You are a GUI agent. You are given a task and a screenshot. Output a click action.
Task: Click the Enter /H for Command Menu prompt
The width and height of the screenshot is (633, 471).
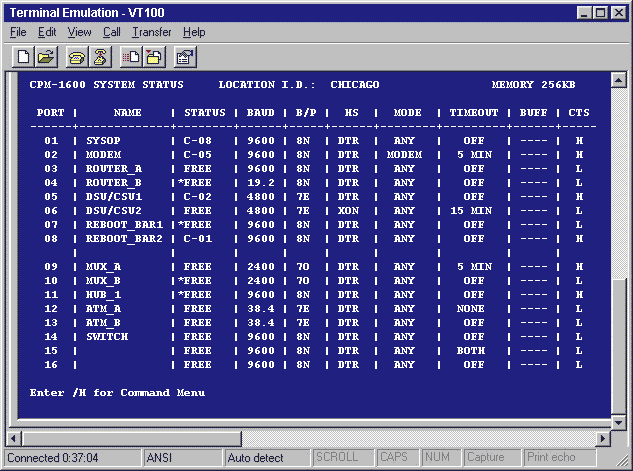click(117, 393)
